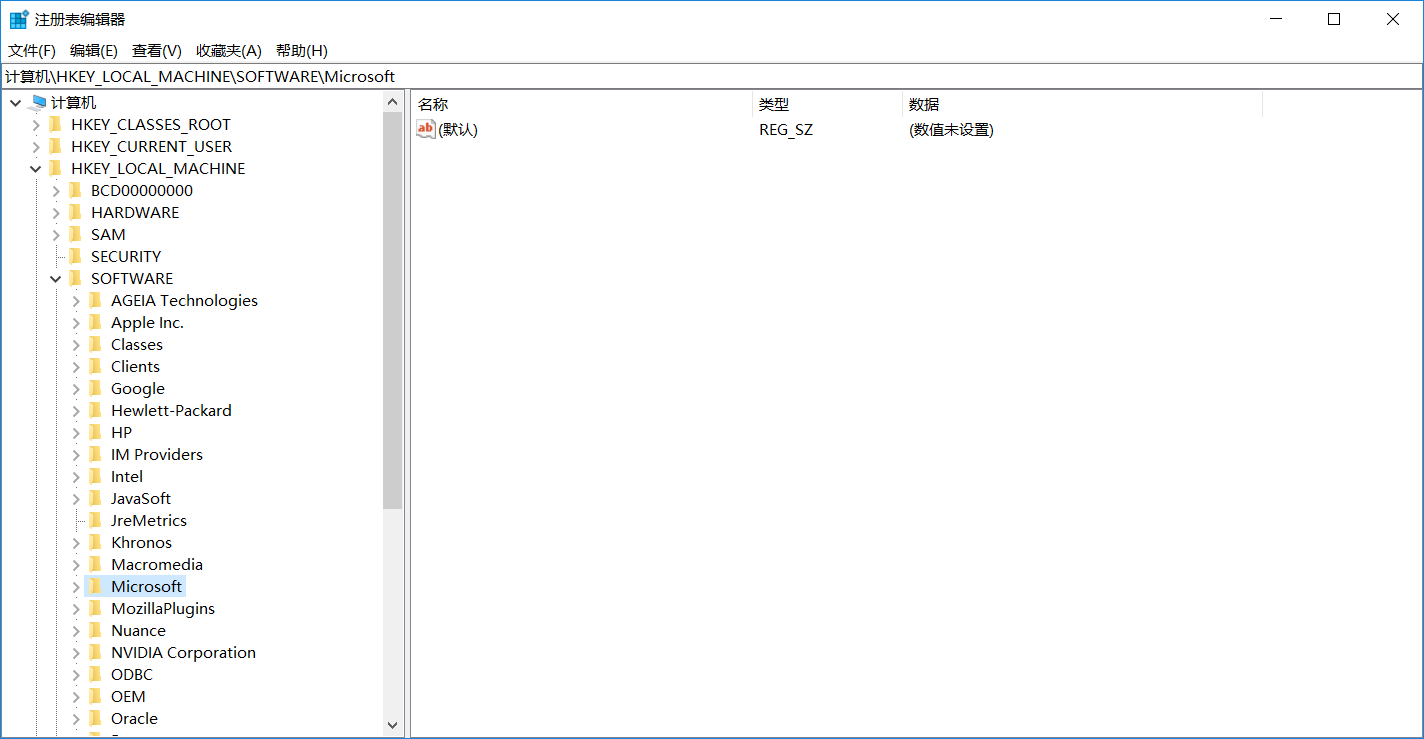This screenshot has width=1424, height=739.
Task: Click the HKEY_LOCAL_MACHINE folder icon
Action: click(x=56, y=168)
